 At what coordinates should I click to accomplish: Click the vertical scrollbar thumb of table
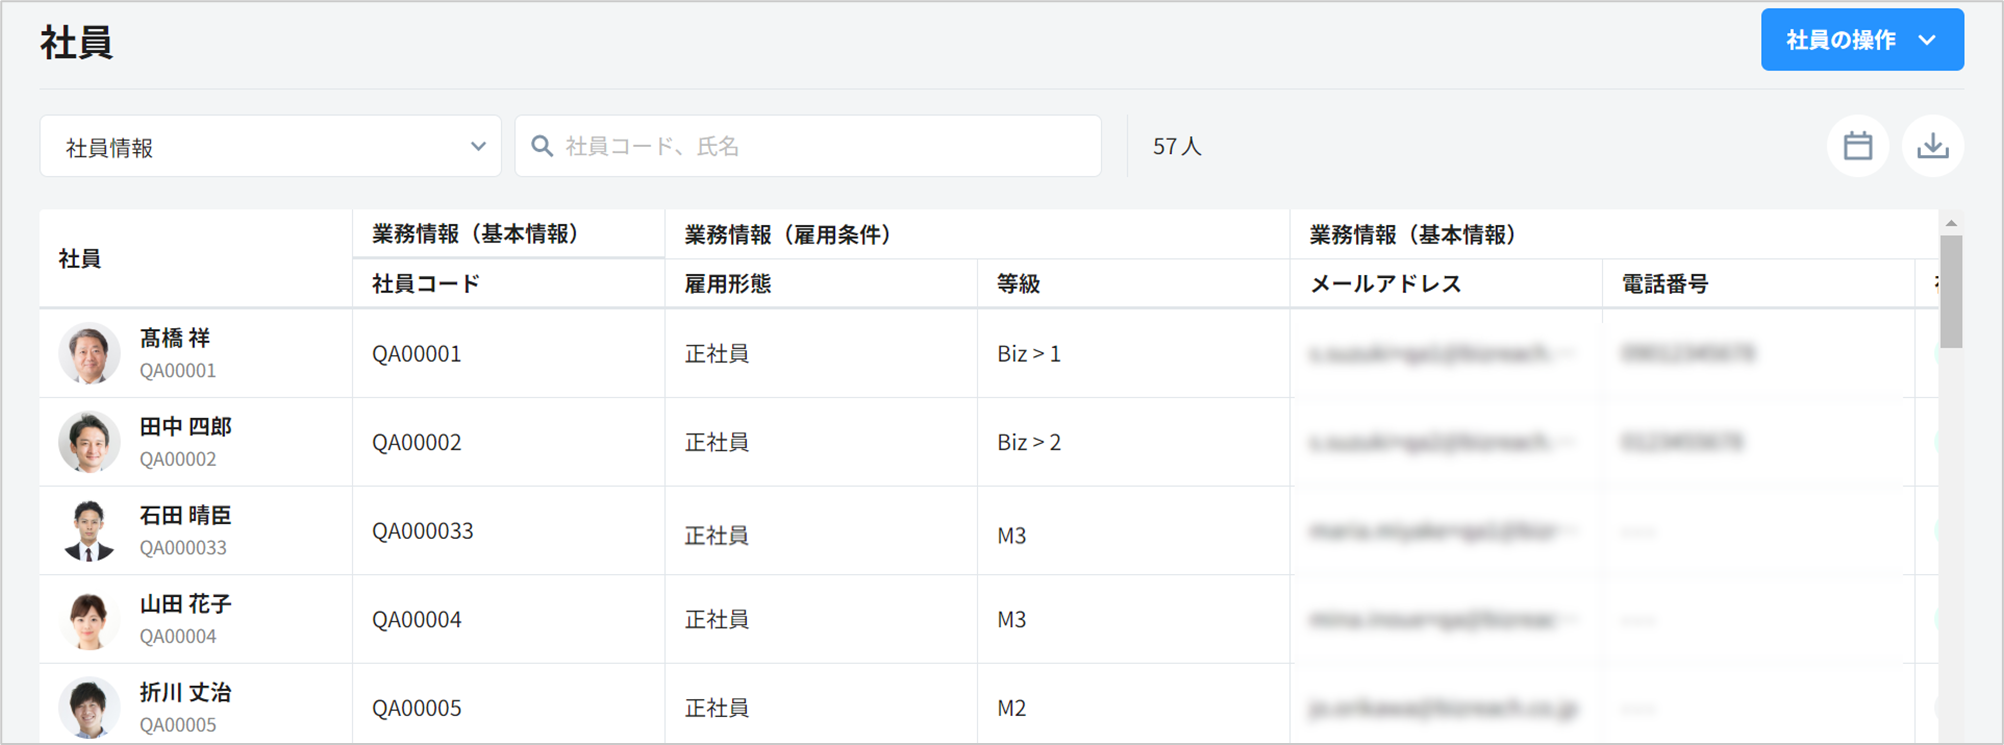[x=1950, y=291]
